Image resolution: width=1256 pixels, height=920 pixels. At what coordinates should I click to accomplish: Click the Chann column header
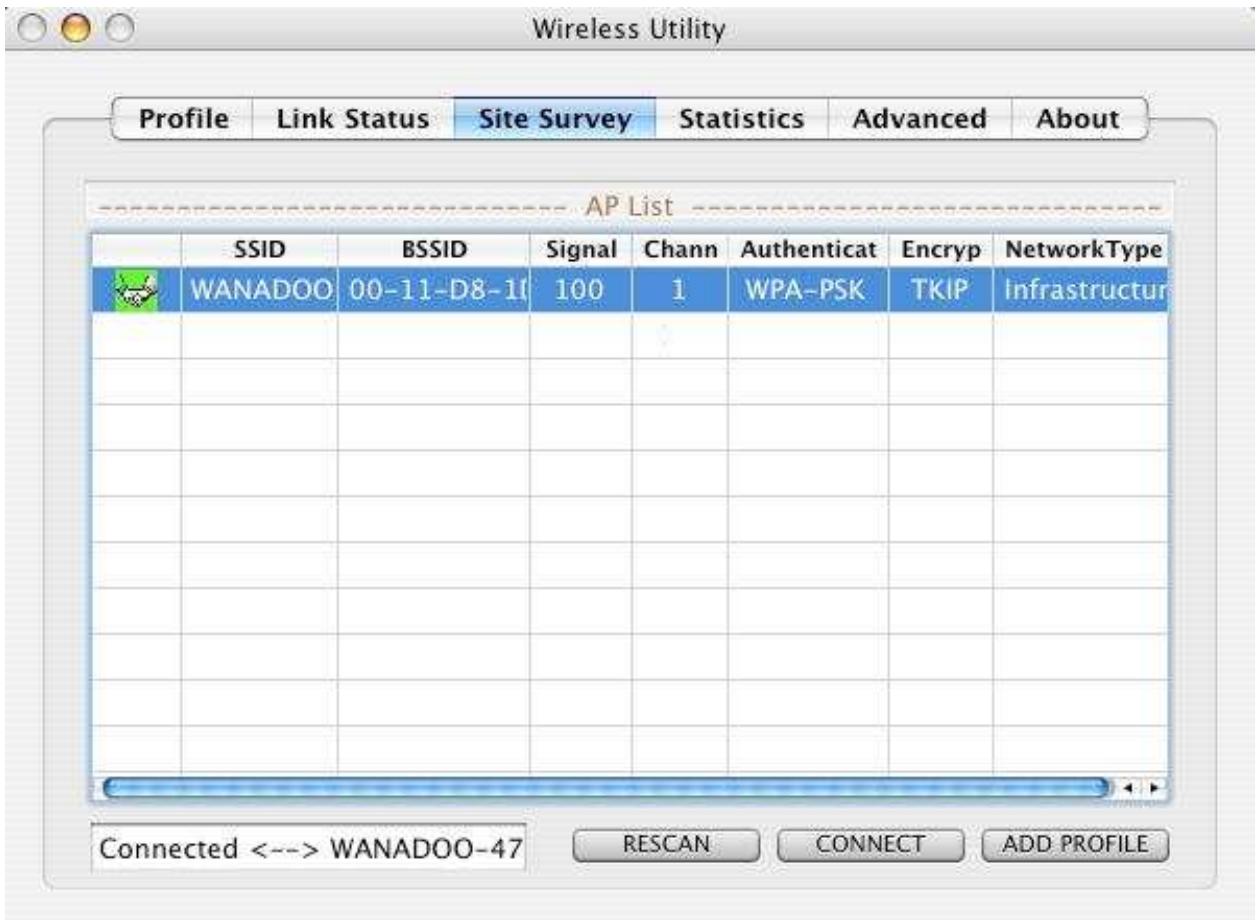(x=679, y=251)
